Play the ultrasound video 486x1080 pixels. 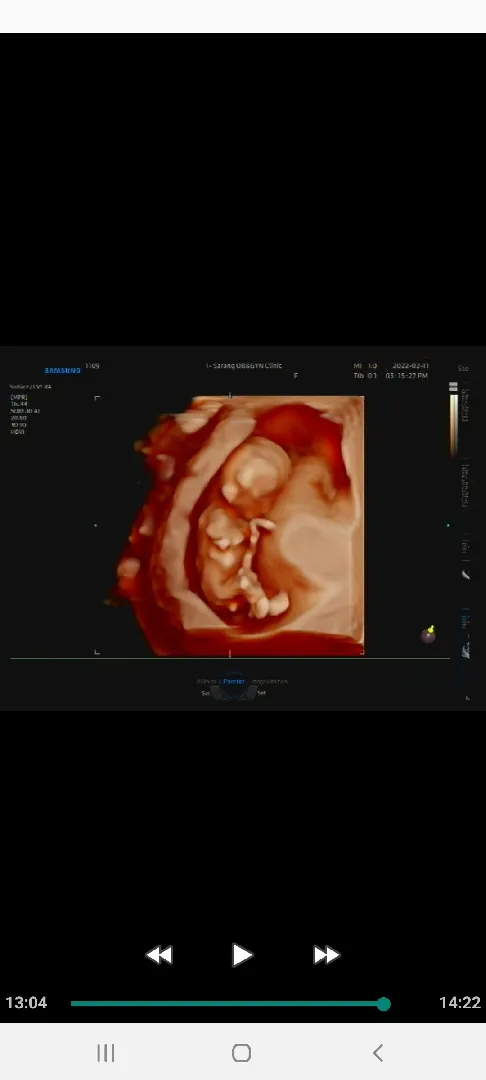click(x=242, y=955)
